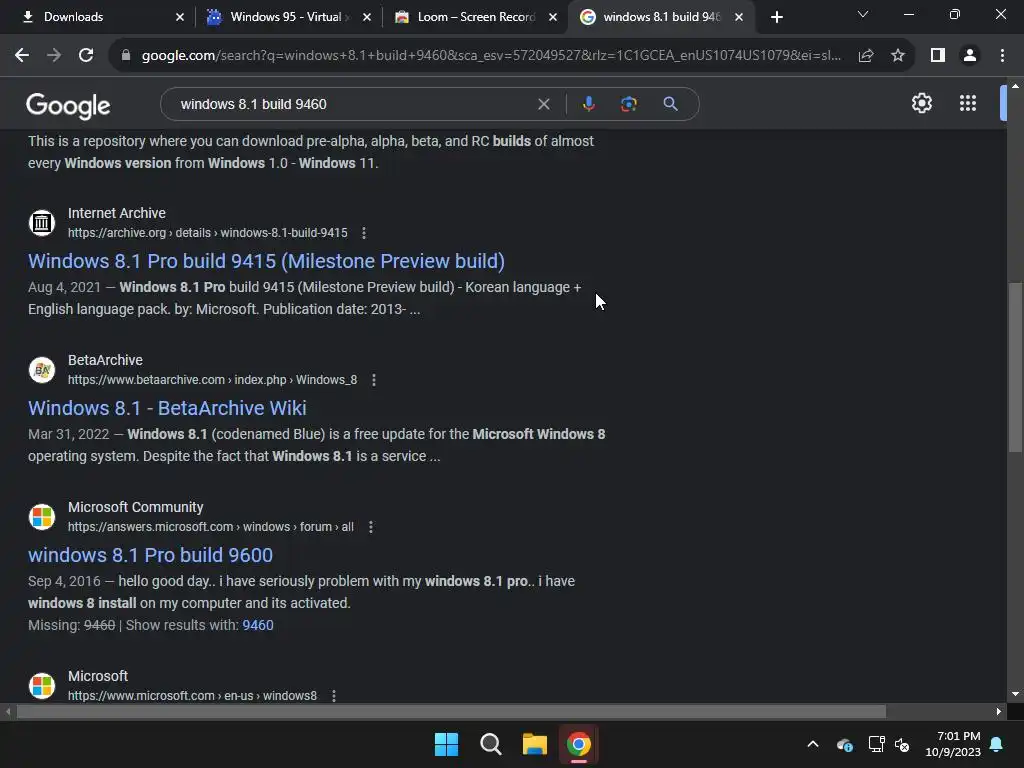Open a new browser tab
Image resolution: width=1024 pixels, height=768 pixels.
tap(776, 17)
